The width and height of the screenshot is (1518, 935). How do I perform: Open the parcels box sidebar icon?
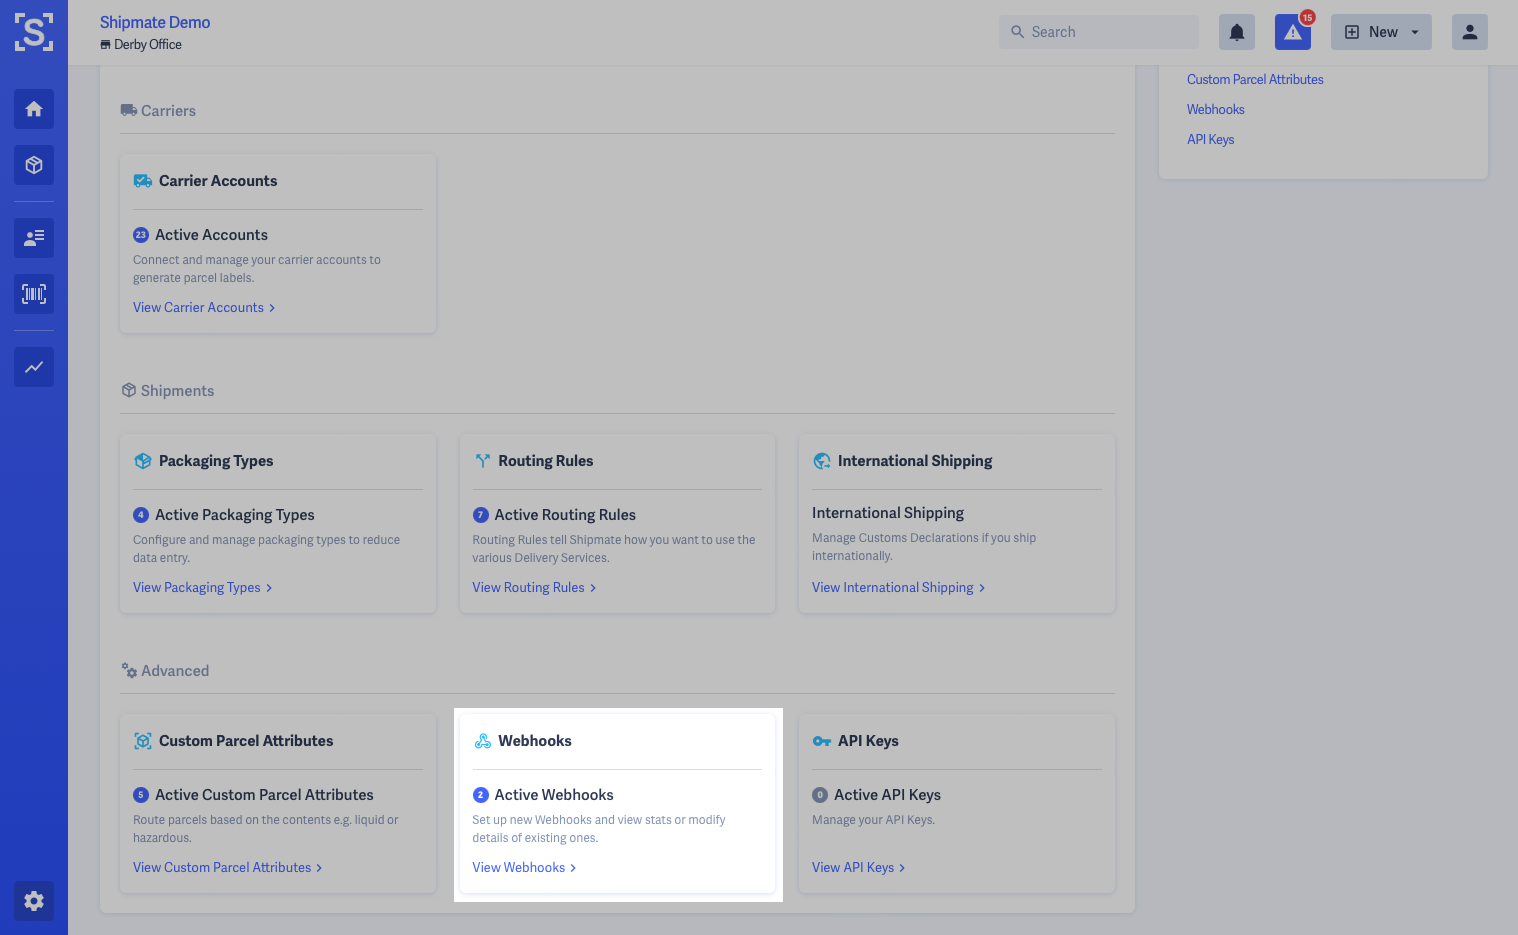click(x=34, y=165)
